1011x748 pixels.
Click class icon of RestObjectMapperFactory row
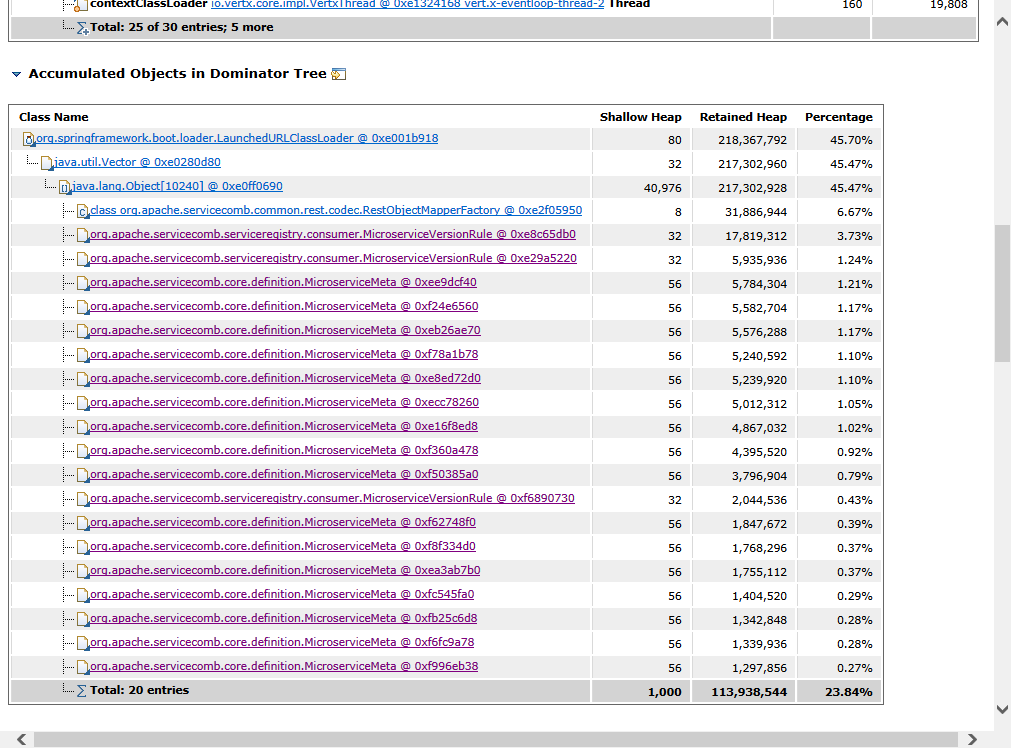tap(83, 211)
